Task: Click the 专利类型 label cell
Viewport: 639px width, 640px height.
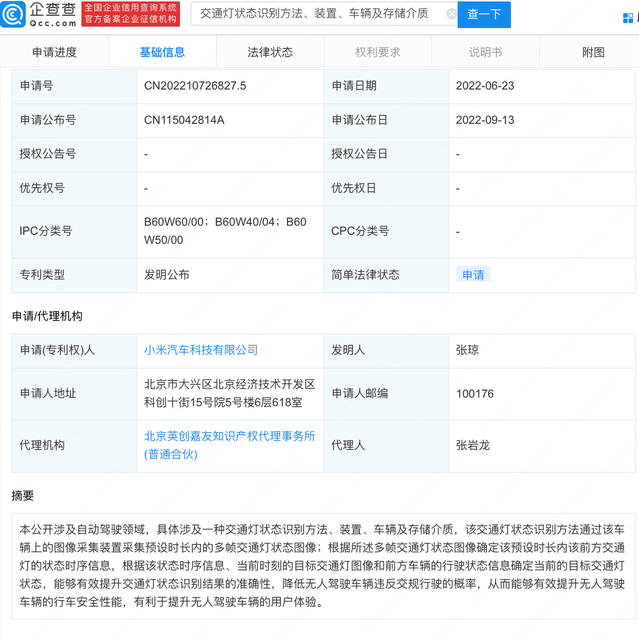Action: (74, 275)
